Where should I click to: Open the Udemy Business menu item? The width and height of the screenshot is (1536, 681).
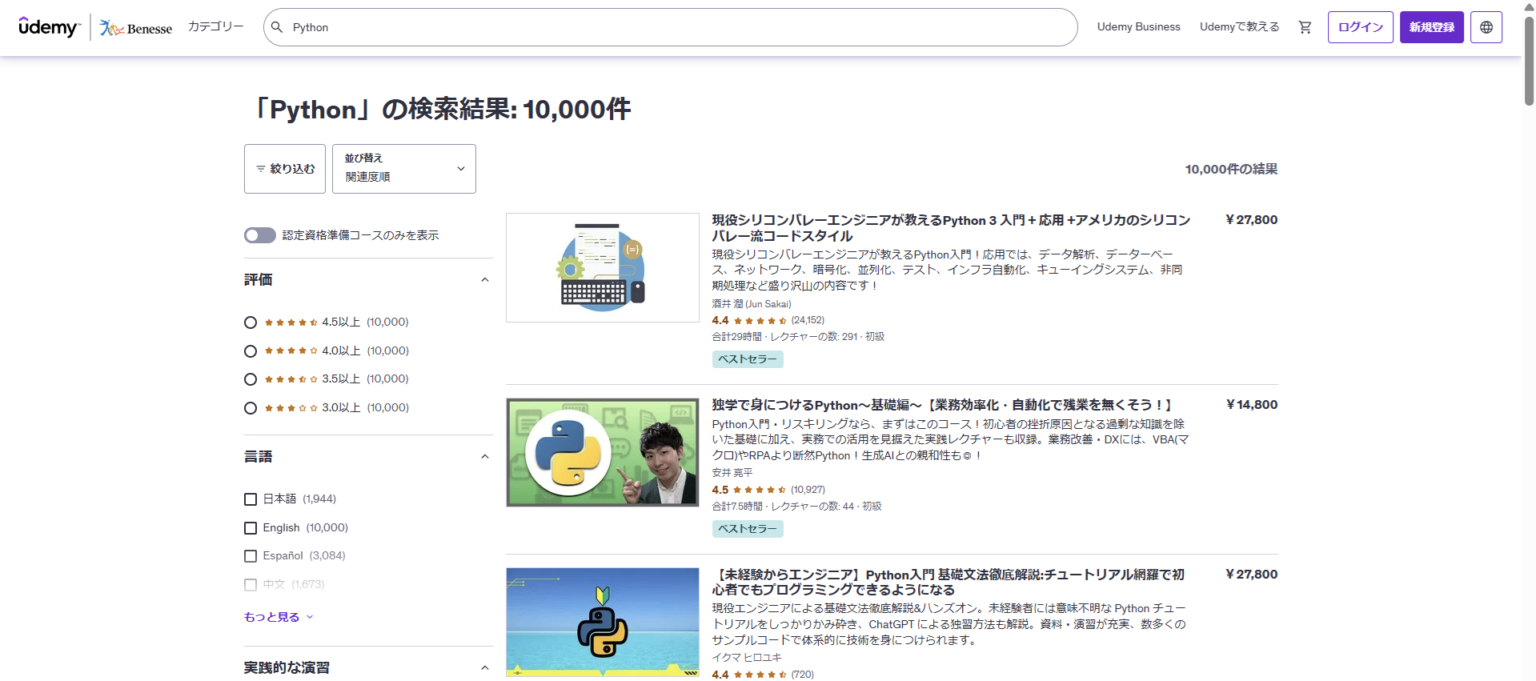pos(1139,27)
